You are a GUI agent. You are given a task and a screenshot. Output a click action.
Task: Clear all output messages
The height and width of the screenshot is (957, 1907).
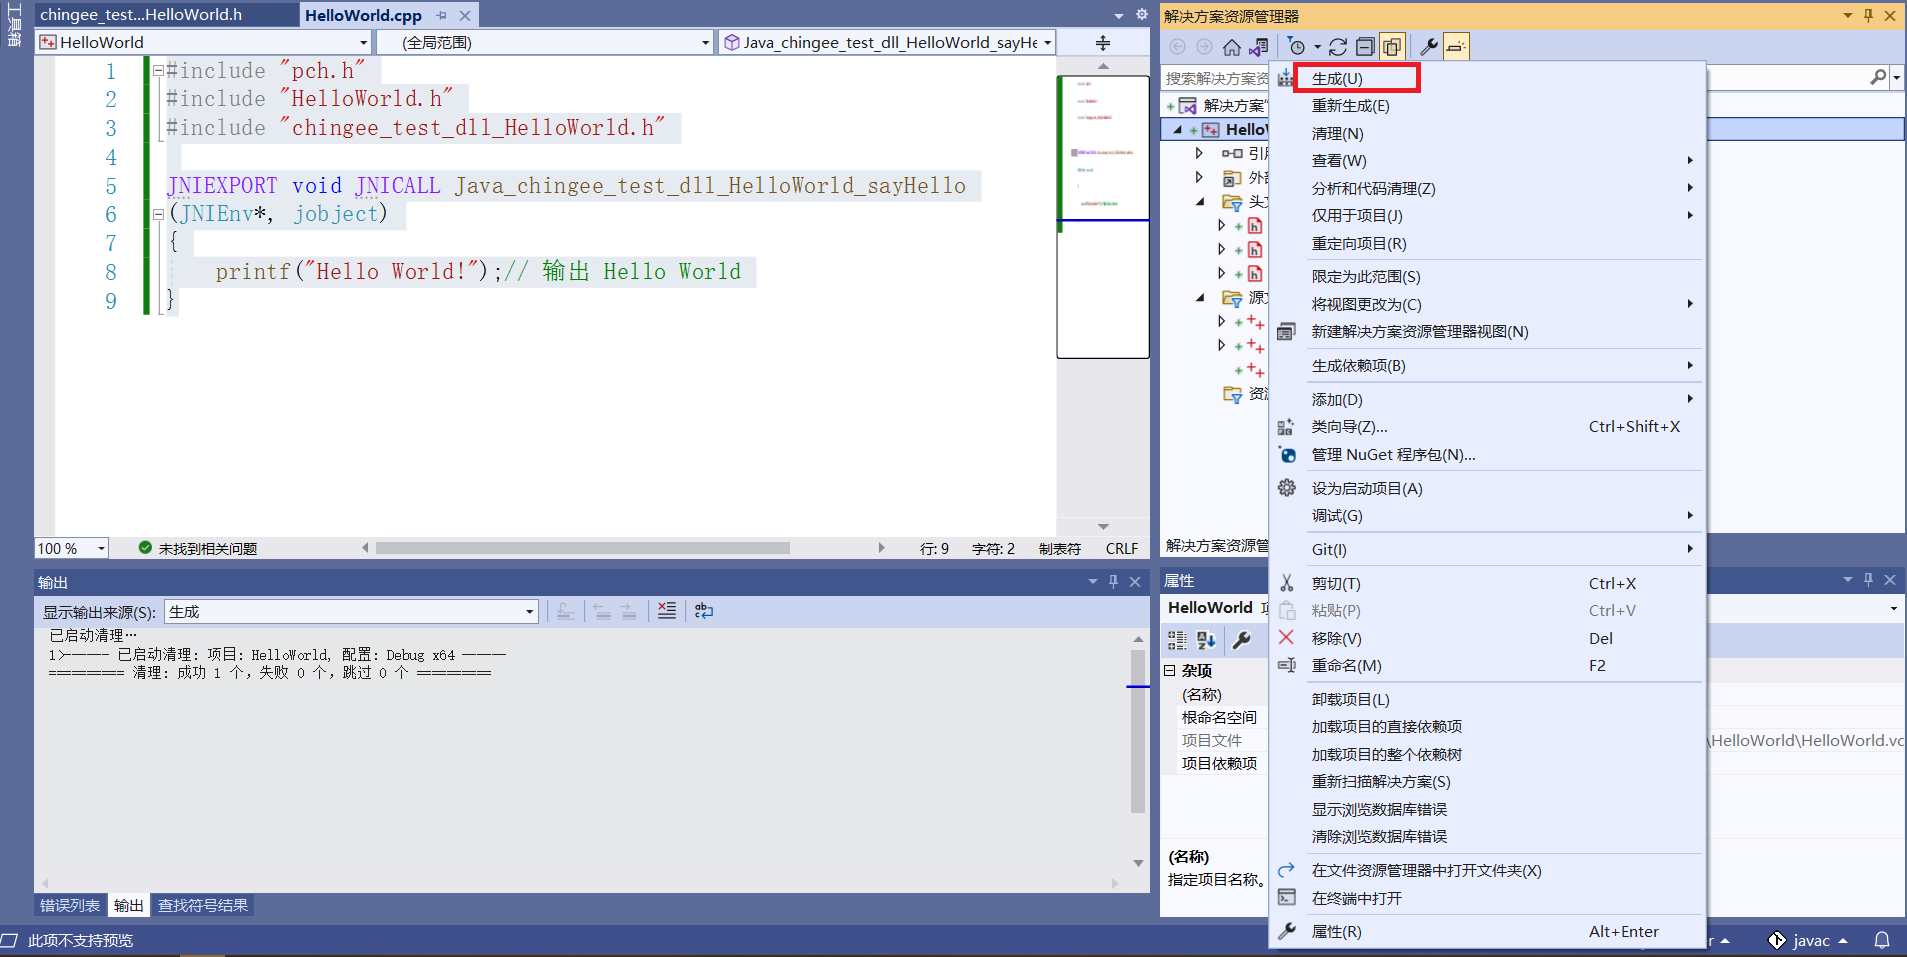click(x=666, y=610)
